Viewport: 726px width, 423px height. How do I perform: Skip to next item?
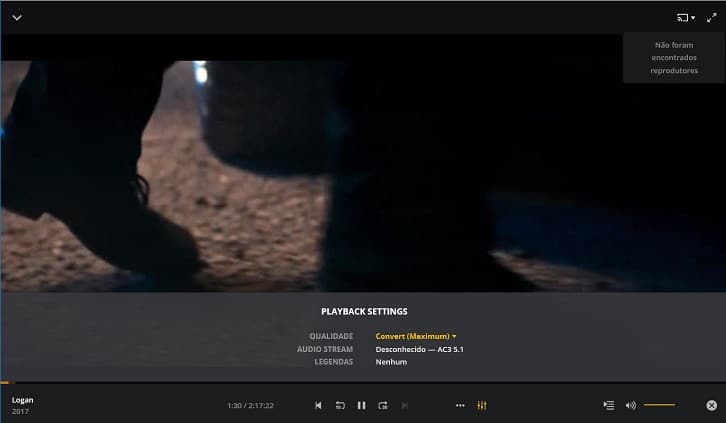405,405
